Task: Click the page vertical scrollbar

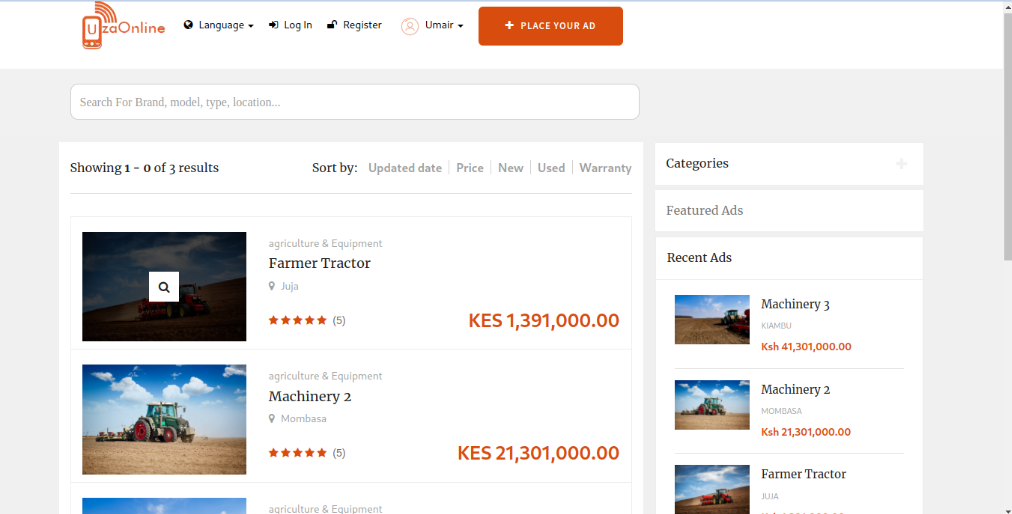Action: tap(1007, 136)
